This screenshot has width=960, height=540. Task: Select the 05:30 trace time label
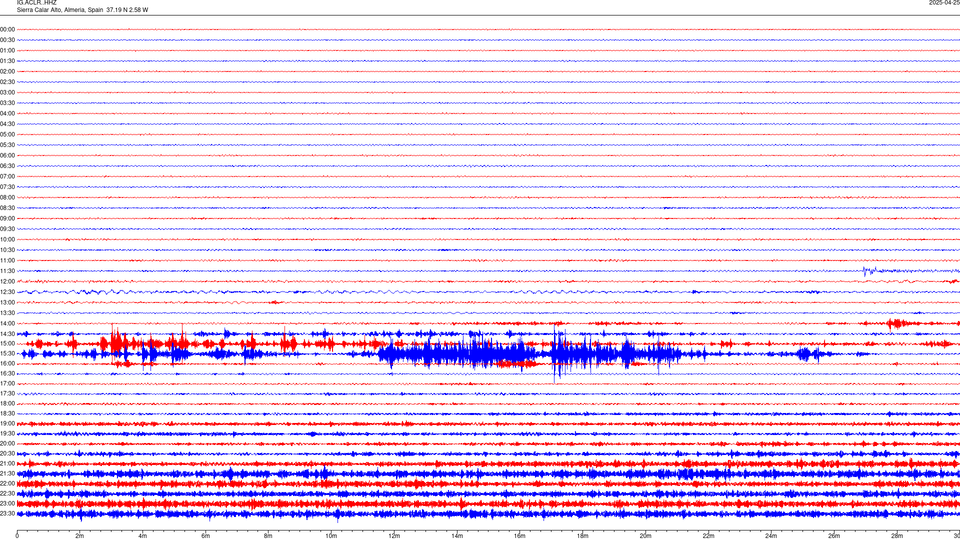tap(7, 145)
